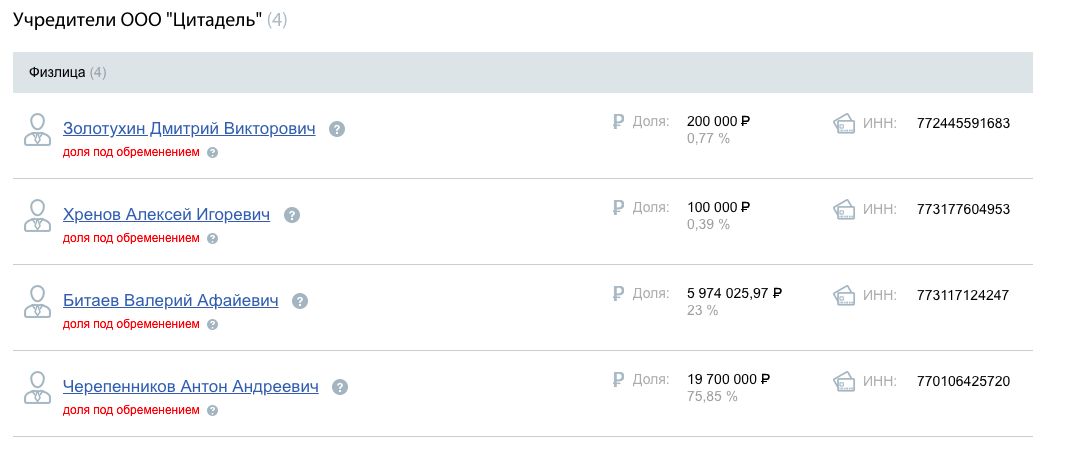Follow the Битаев Валерий Афайевич link
This screenshot has width=1071, height=459.
click(170, 301)
